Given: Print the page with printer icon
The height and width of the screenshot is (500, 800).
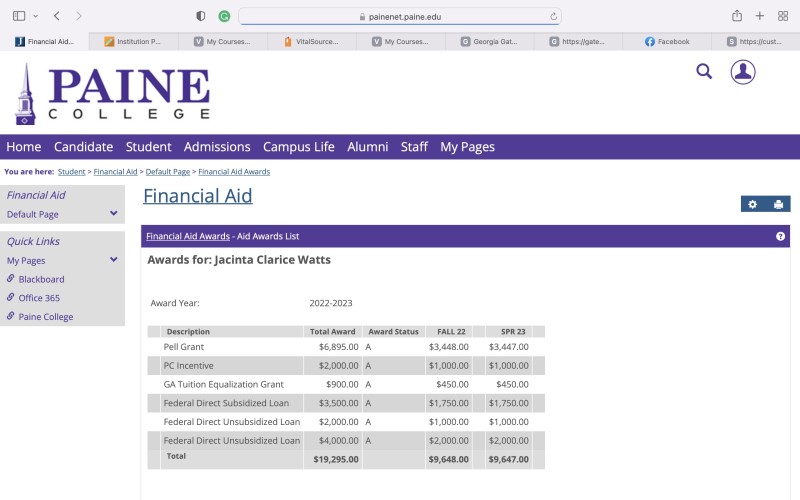Looking at the screenshot, I should coord(778,204).
